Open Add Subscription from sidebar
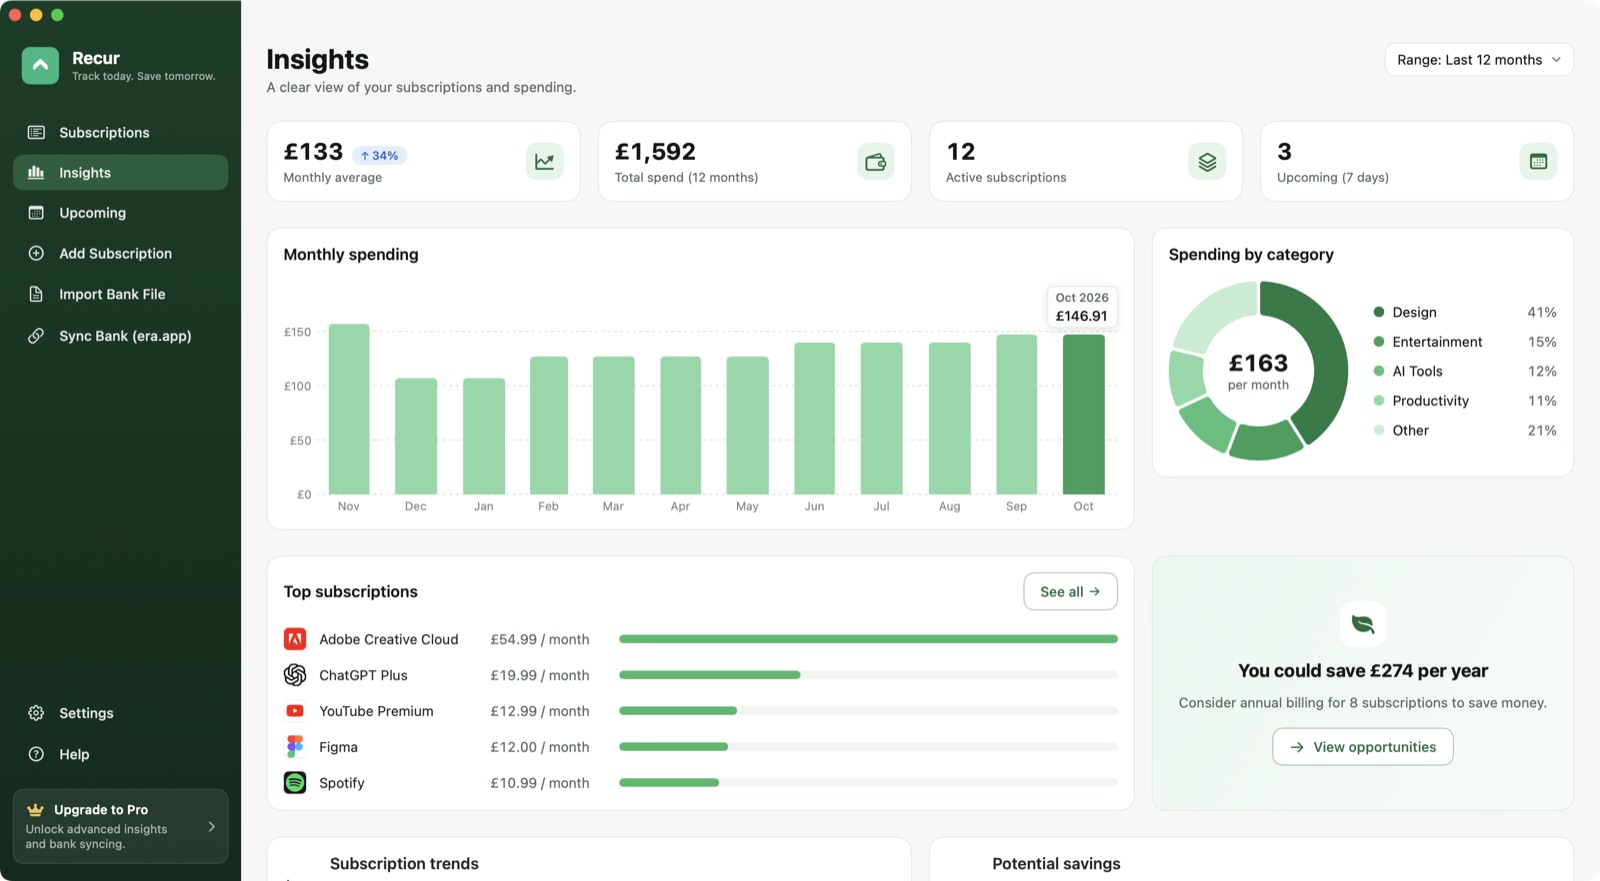 (x=120, y=253)
